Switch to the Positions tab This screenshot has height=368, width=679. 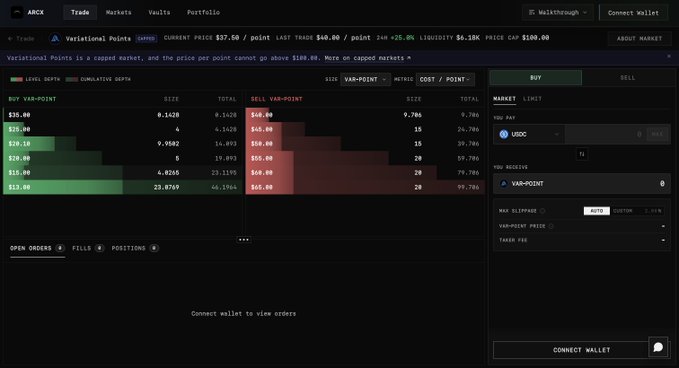135,249
